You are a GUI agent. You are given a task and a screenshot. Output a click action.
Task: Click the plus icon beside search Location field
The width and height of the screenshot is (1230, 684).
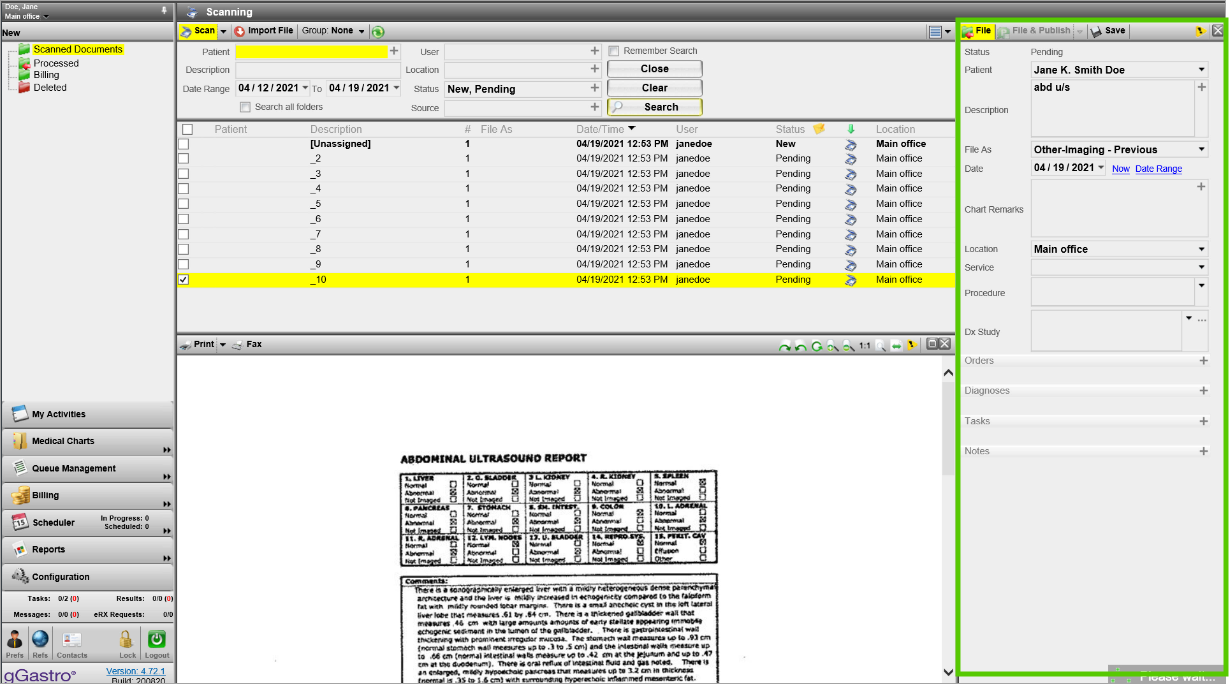click(x=595, y=70)
